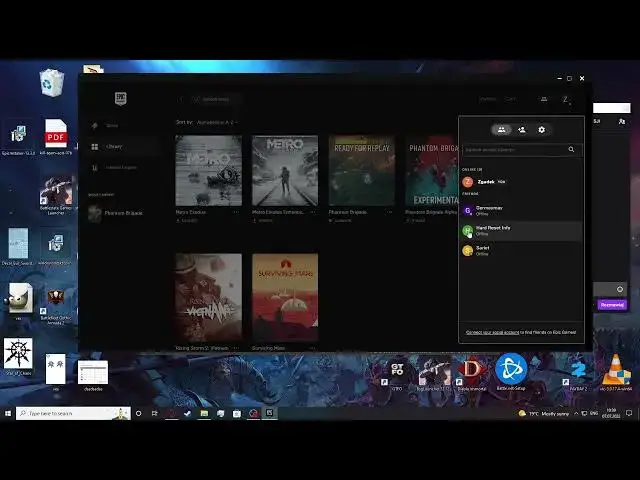Open three-dot menu for Metro Exodus Enhanced

(x=312, y=212)
